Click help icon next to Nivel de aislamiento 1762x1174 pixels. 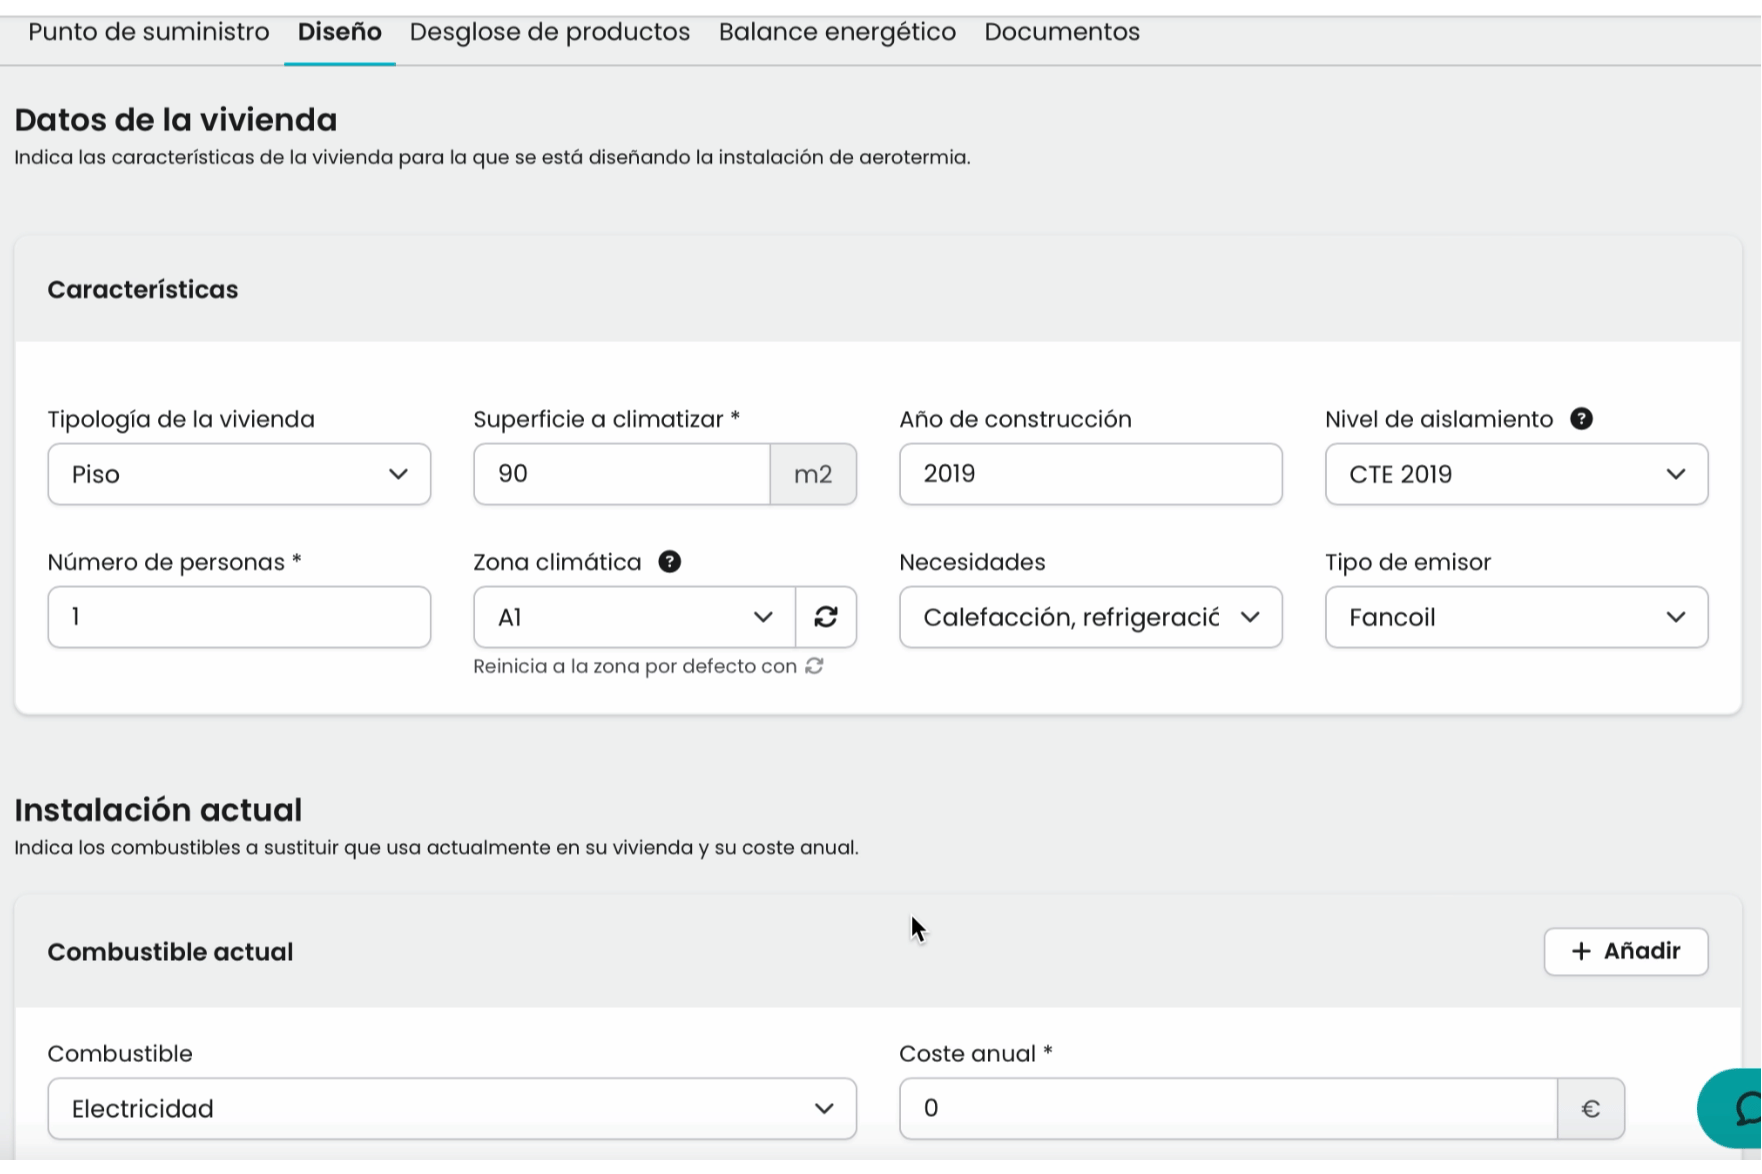[x=1581, y=419]
